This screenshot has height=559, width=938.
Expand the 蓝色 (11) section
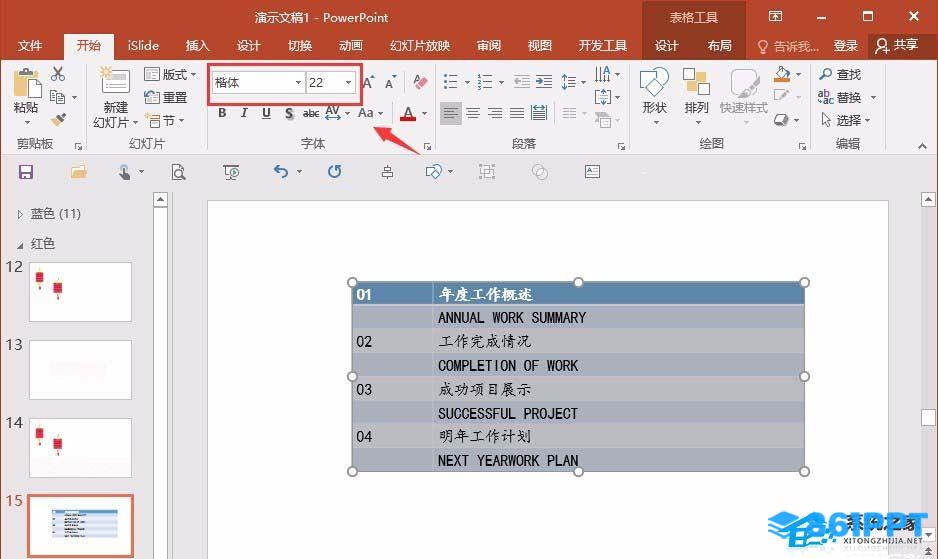(x=20, y=214)
